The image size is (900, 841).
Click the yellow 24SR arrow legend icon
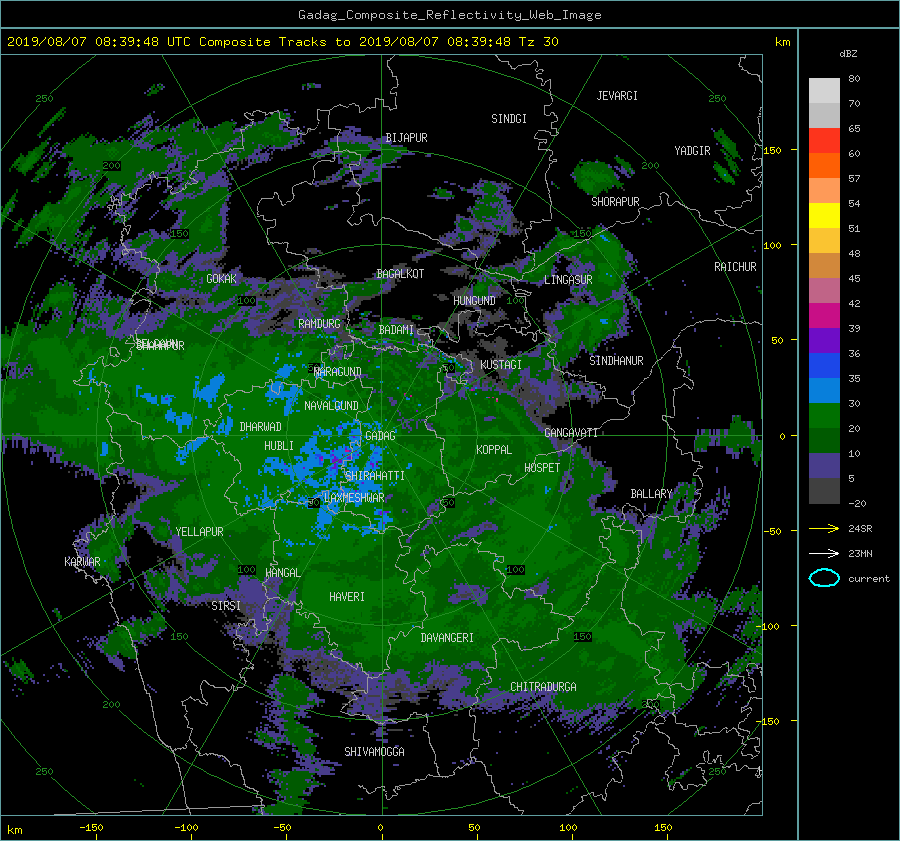(824, 528)
